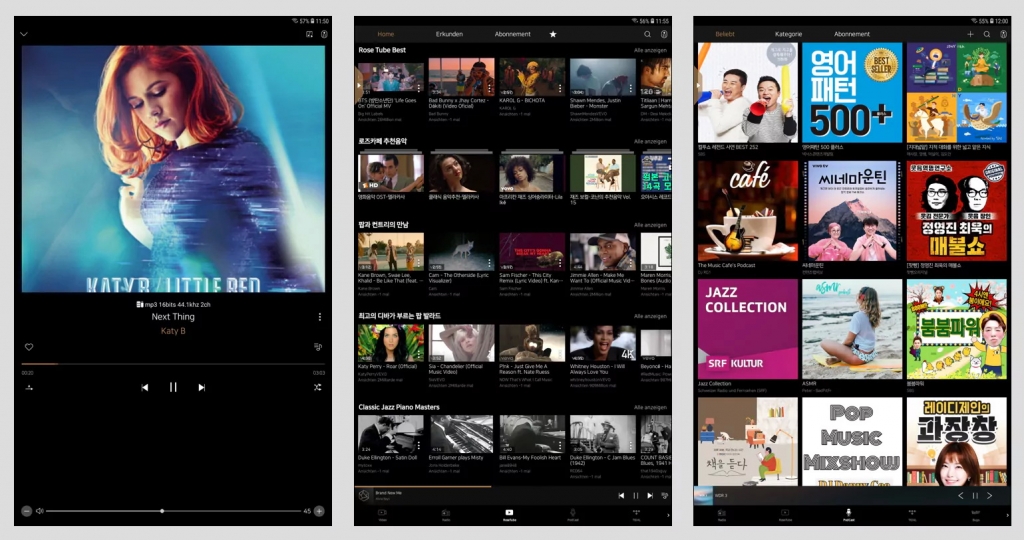This screenshot has width=1024, height=540.
Task: Decrease volume with the minus button
Action: [x=26, y=511]
